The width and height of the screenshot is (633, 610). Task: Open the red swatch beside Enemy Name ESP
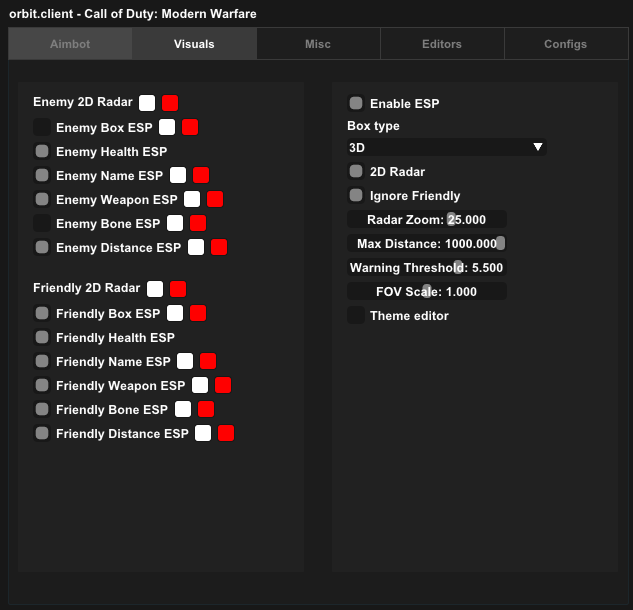coord(201,176)
